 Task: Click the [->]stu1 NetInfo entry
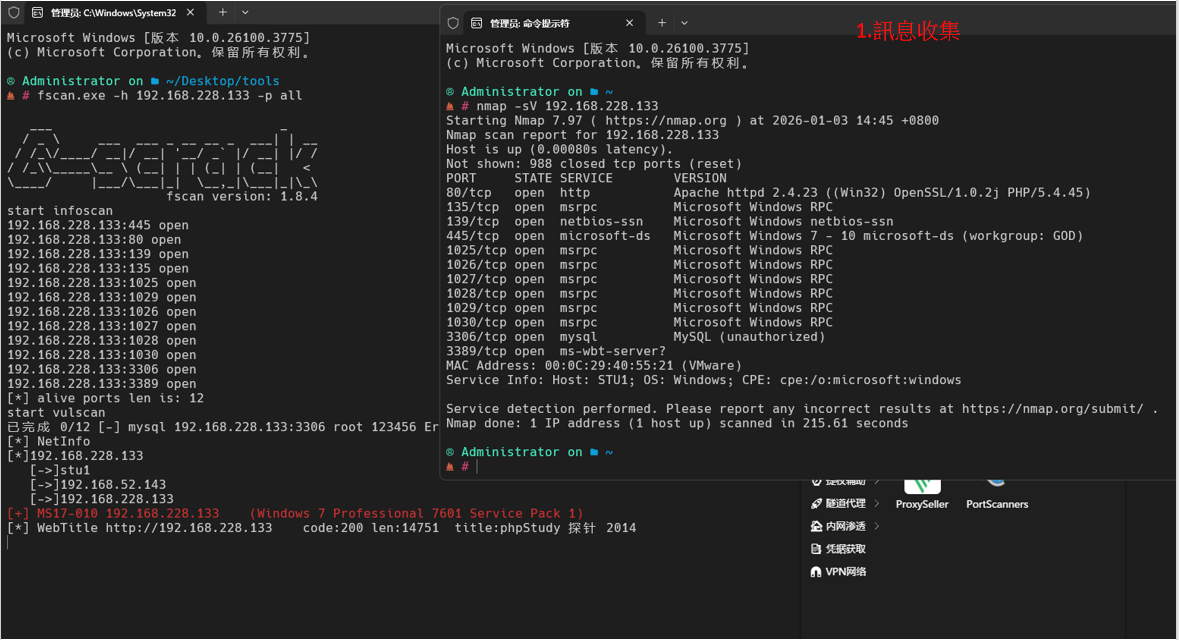(x=59, y=470)
